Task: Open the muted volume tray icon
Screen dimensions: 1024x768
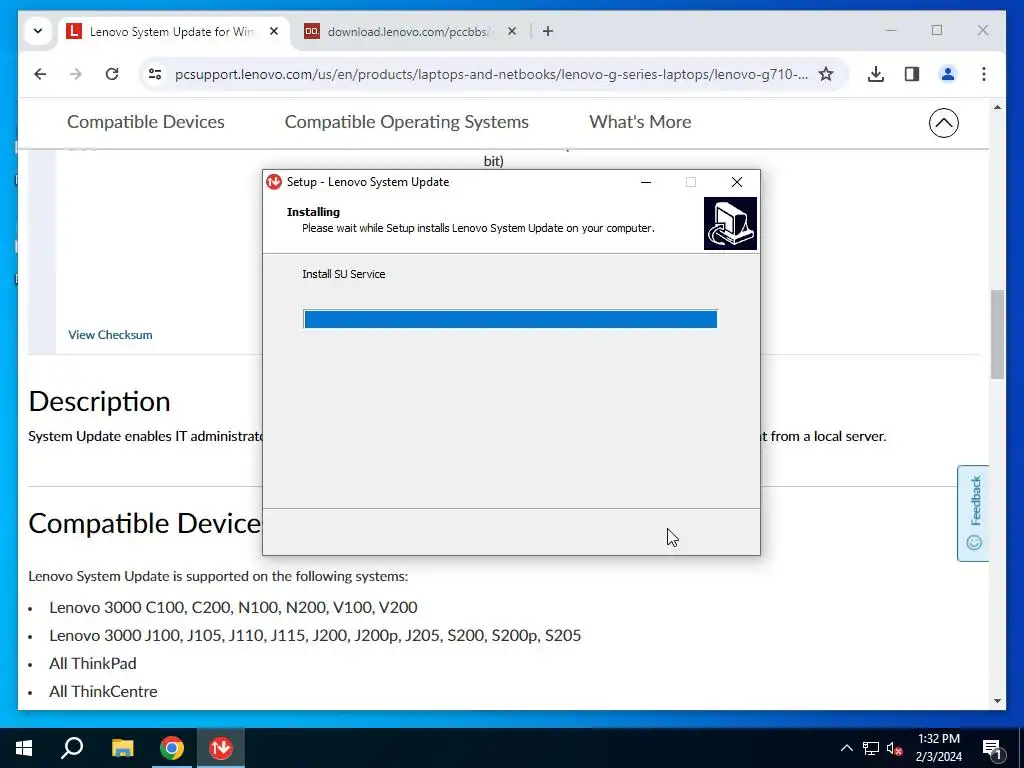Action: point(894,748)
